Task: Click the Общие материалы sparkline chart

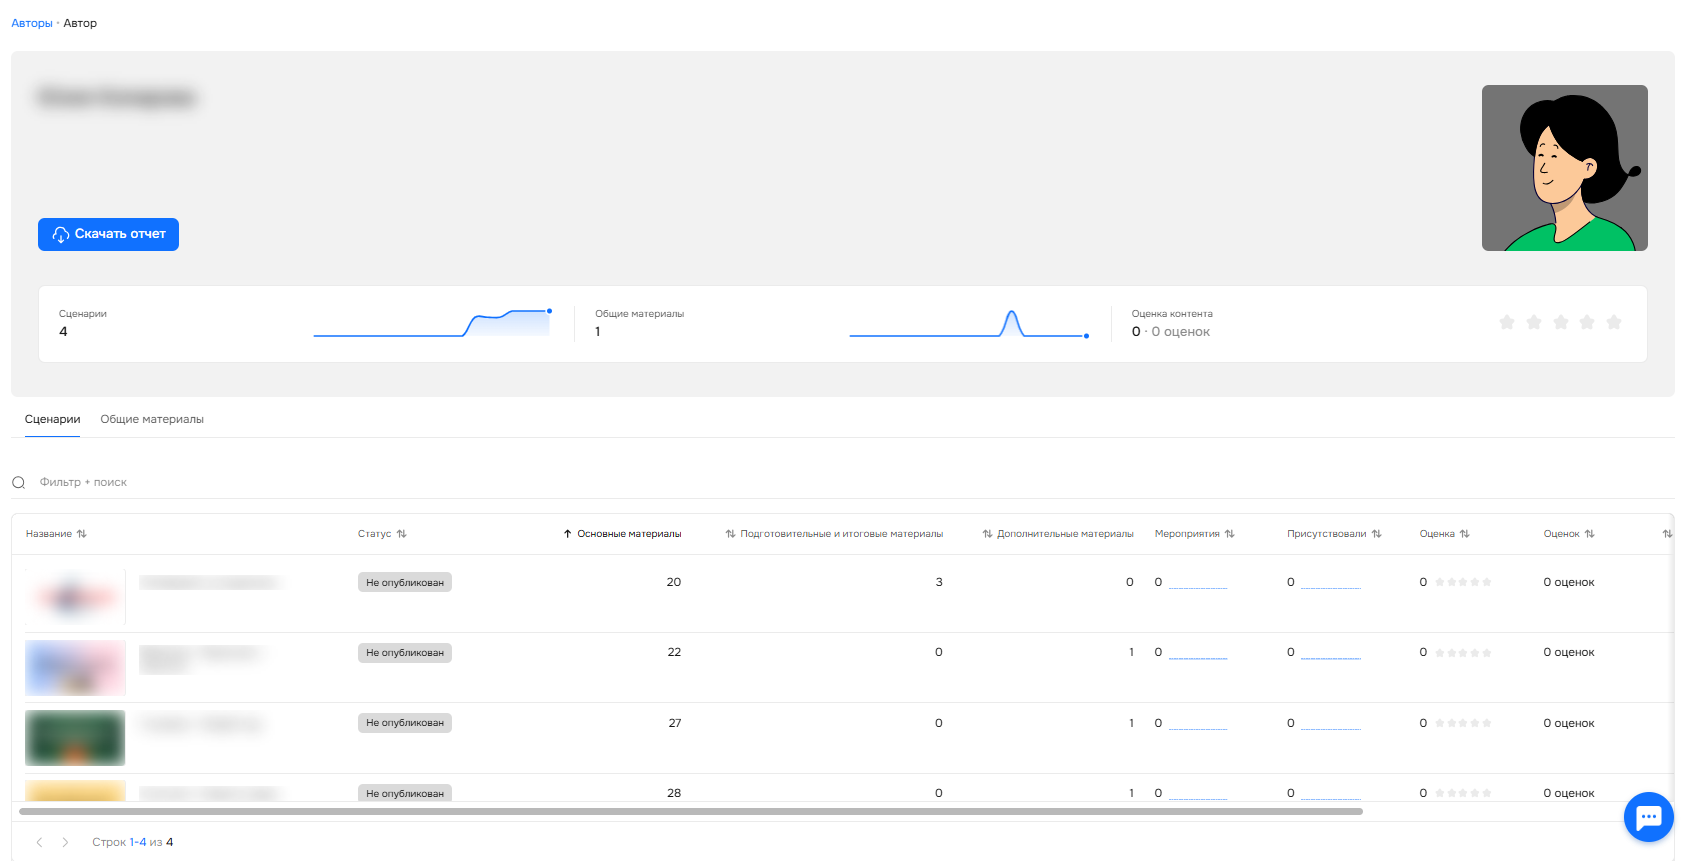Action: point(969,323)
